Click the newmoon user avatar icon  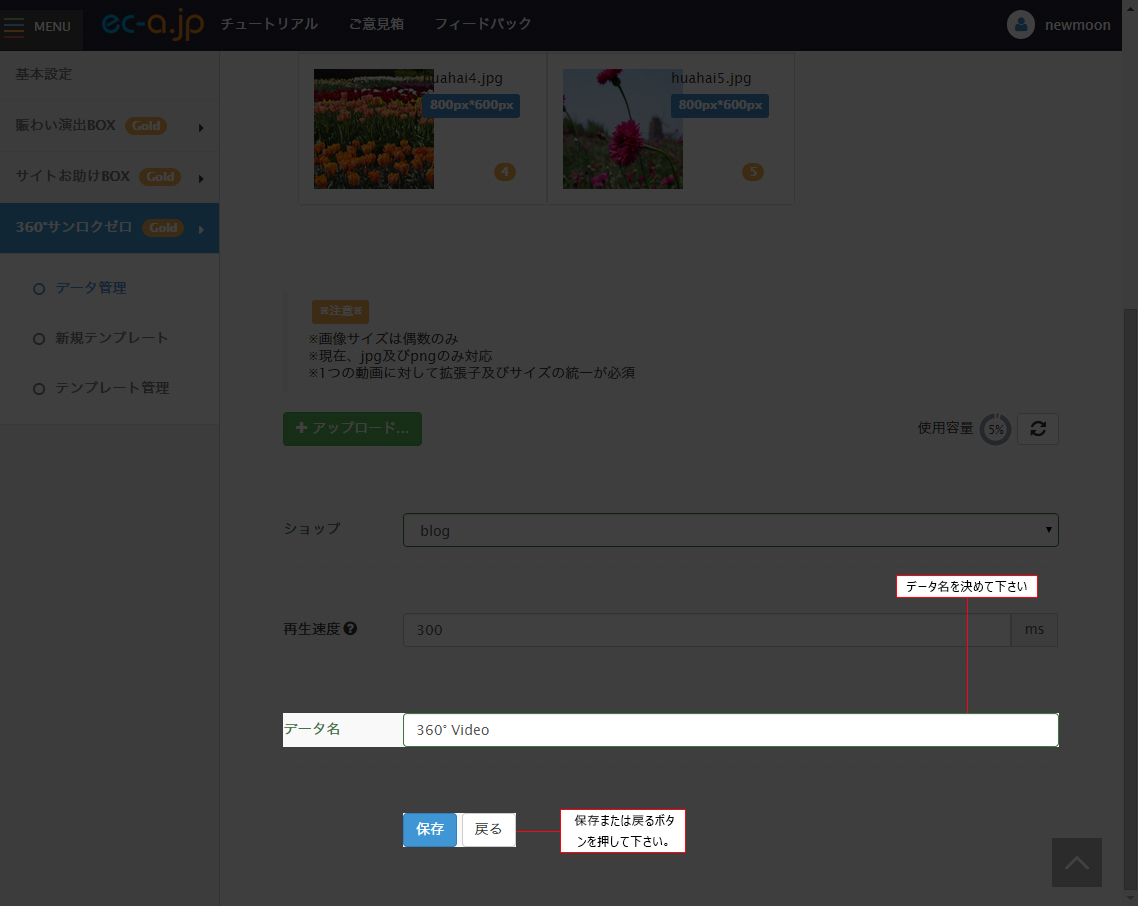click(x=1020, y=25)
